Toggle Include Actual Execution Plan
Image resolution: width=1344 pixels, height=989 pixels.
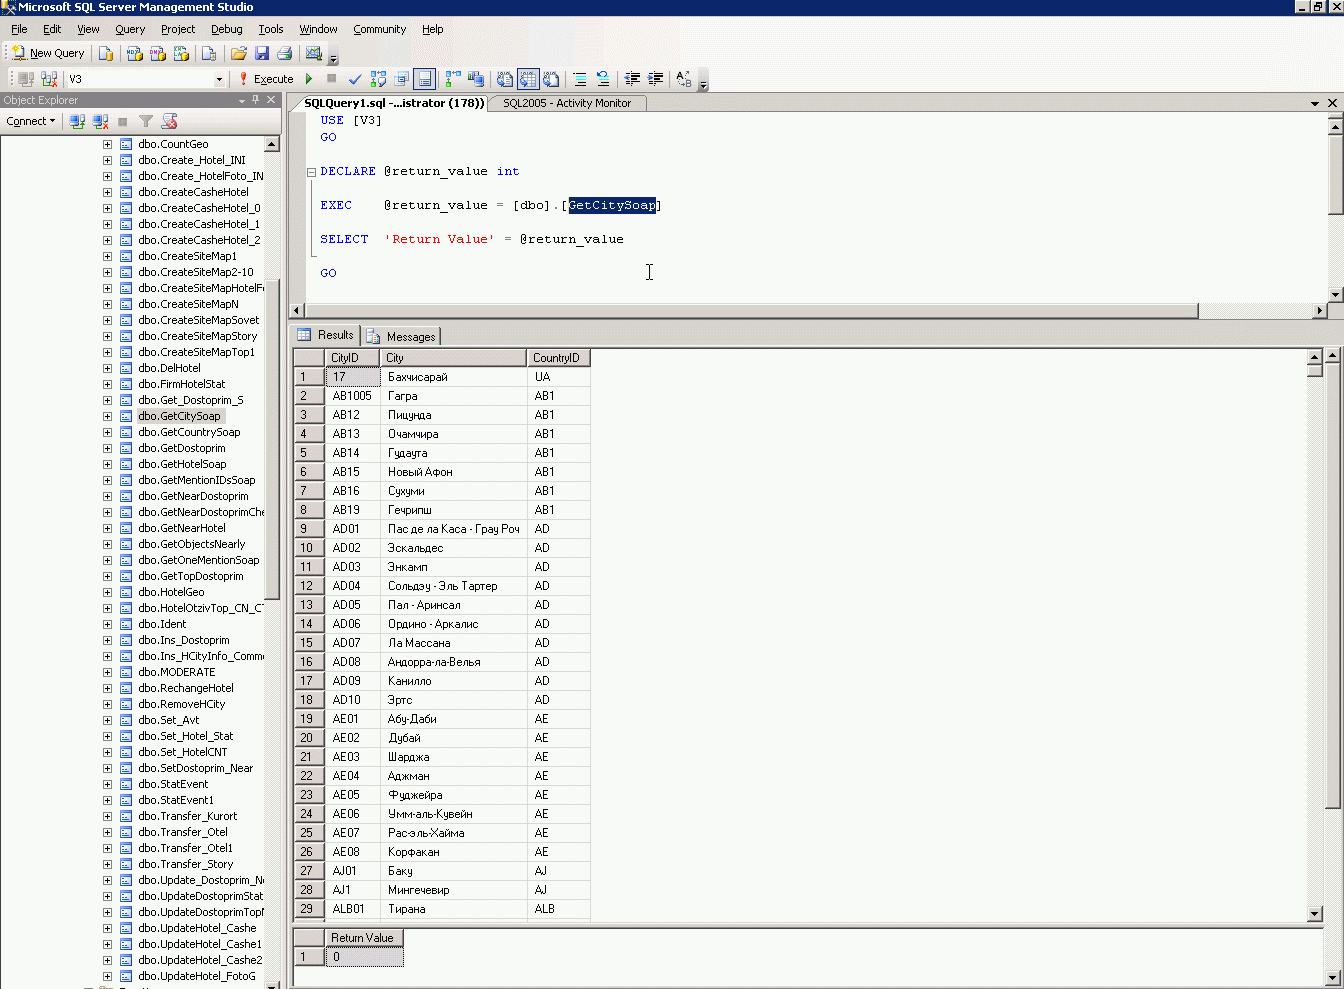click(453, 79)
